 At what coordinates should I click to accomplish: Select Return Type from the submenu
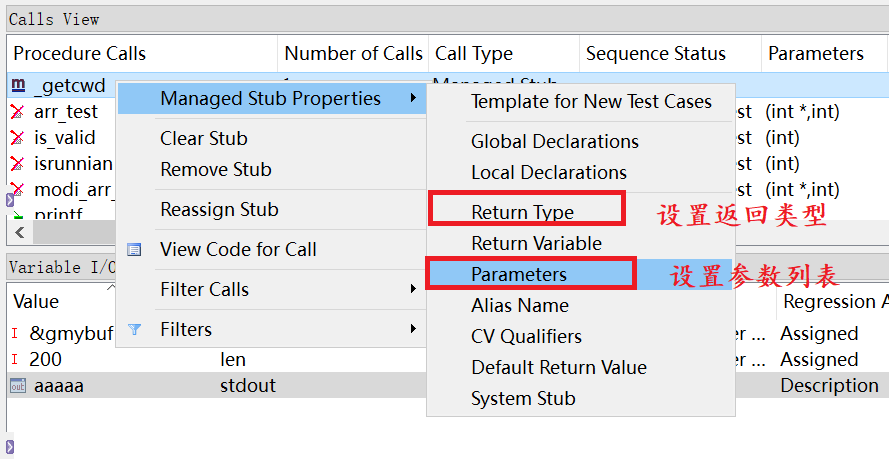(x=523, y=212)
